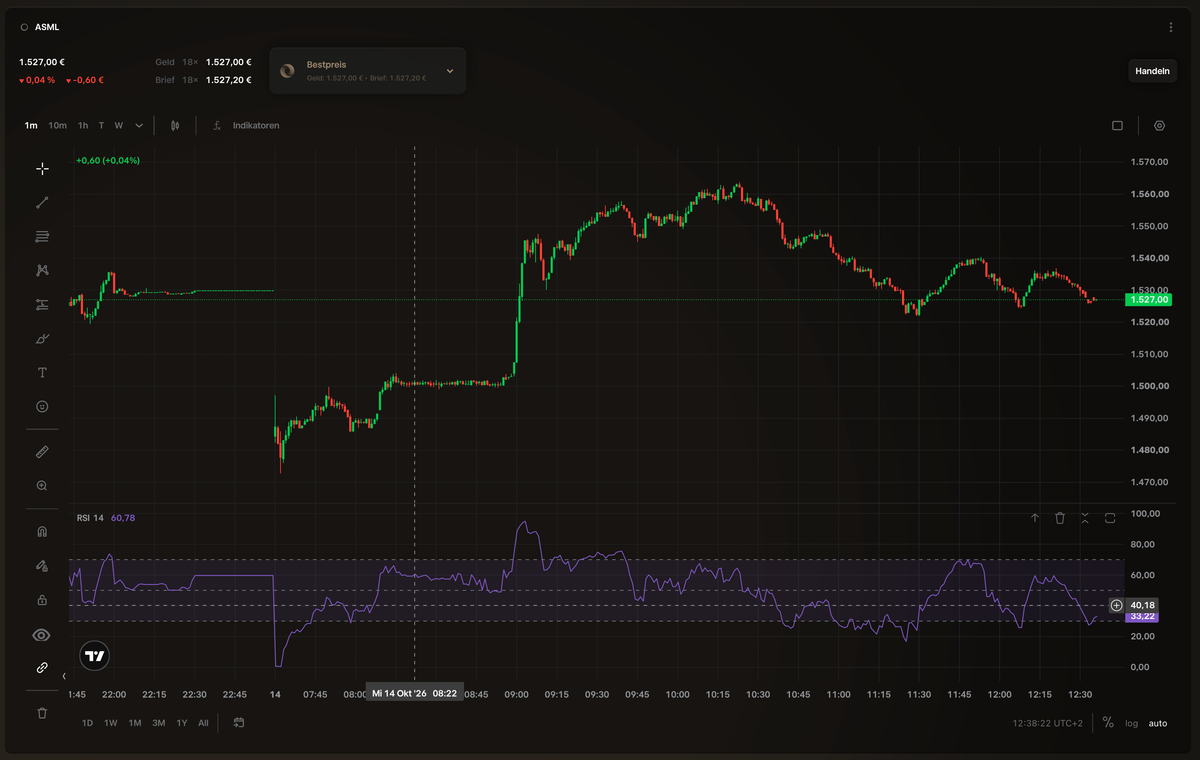
Task: Open the emoji sticker tool
Action: (x=42, y=406)
